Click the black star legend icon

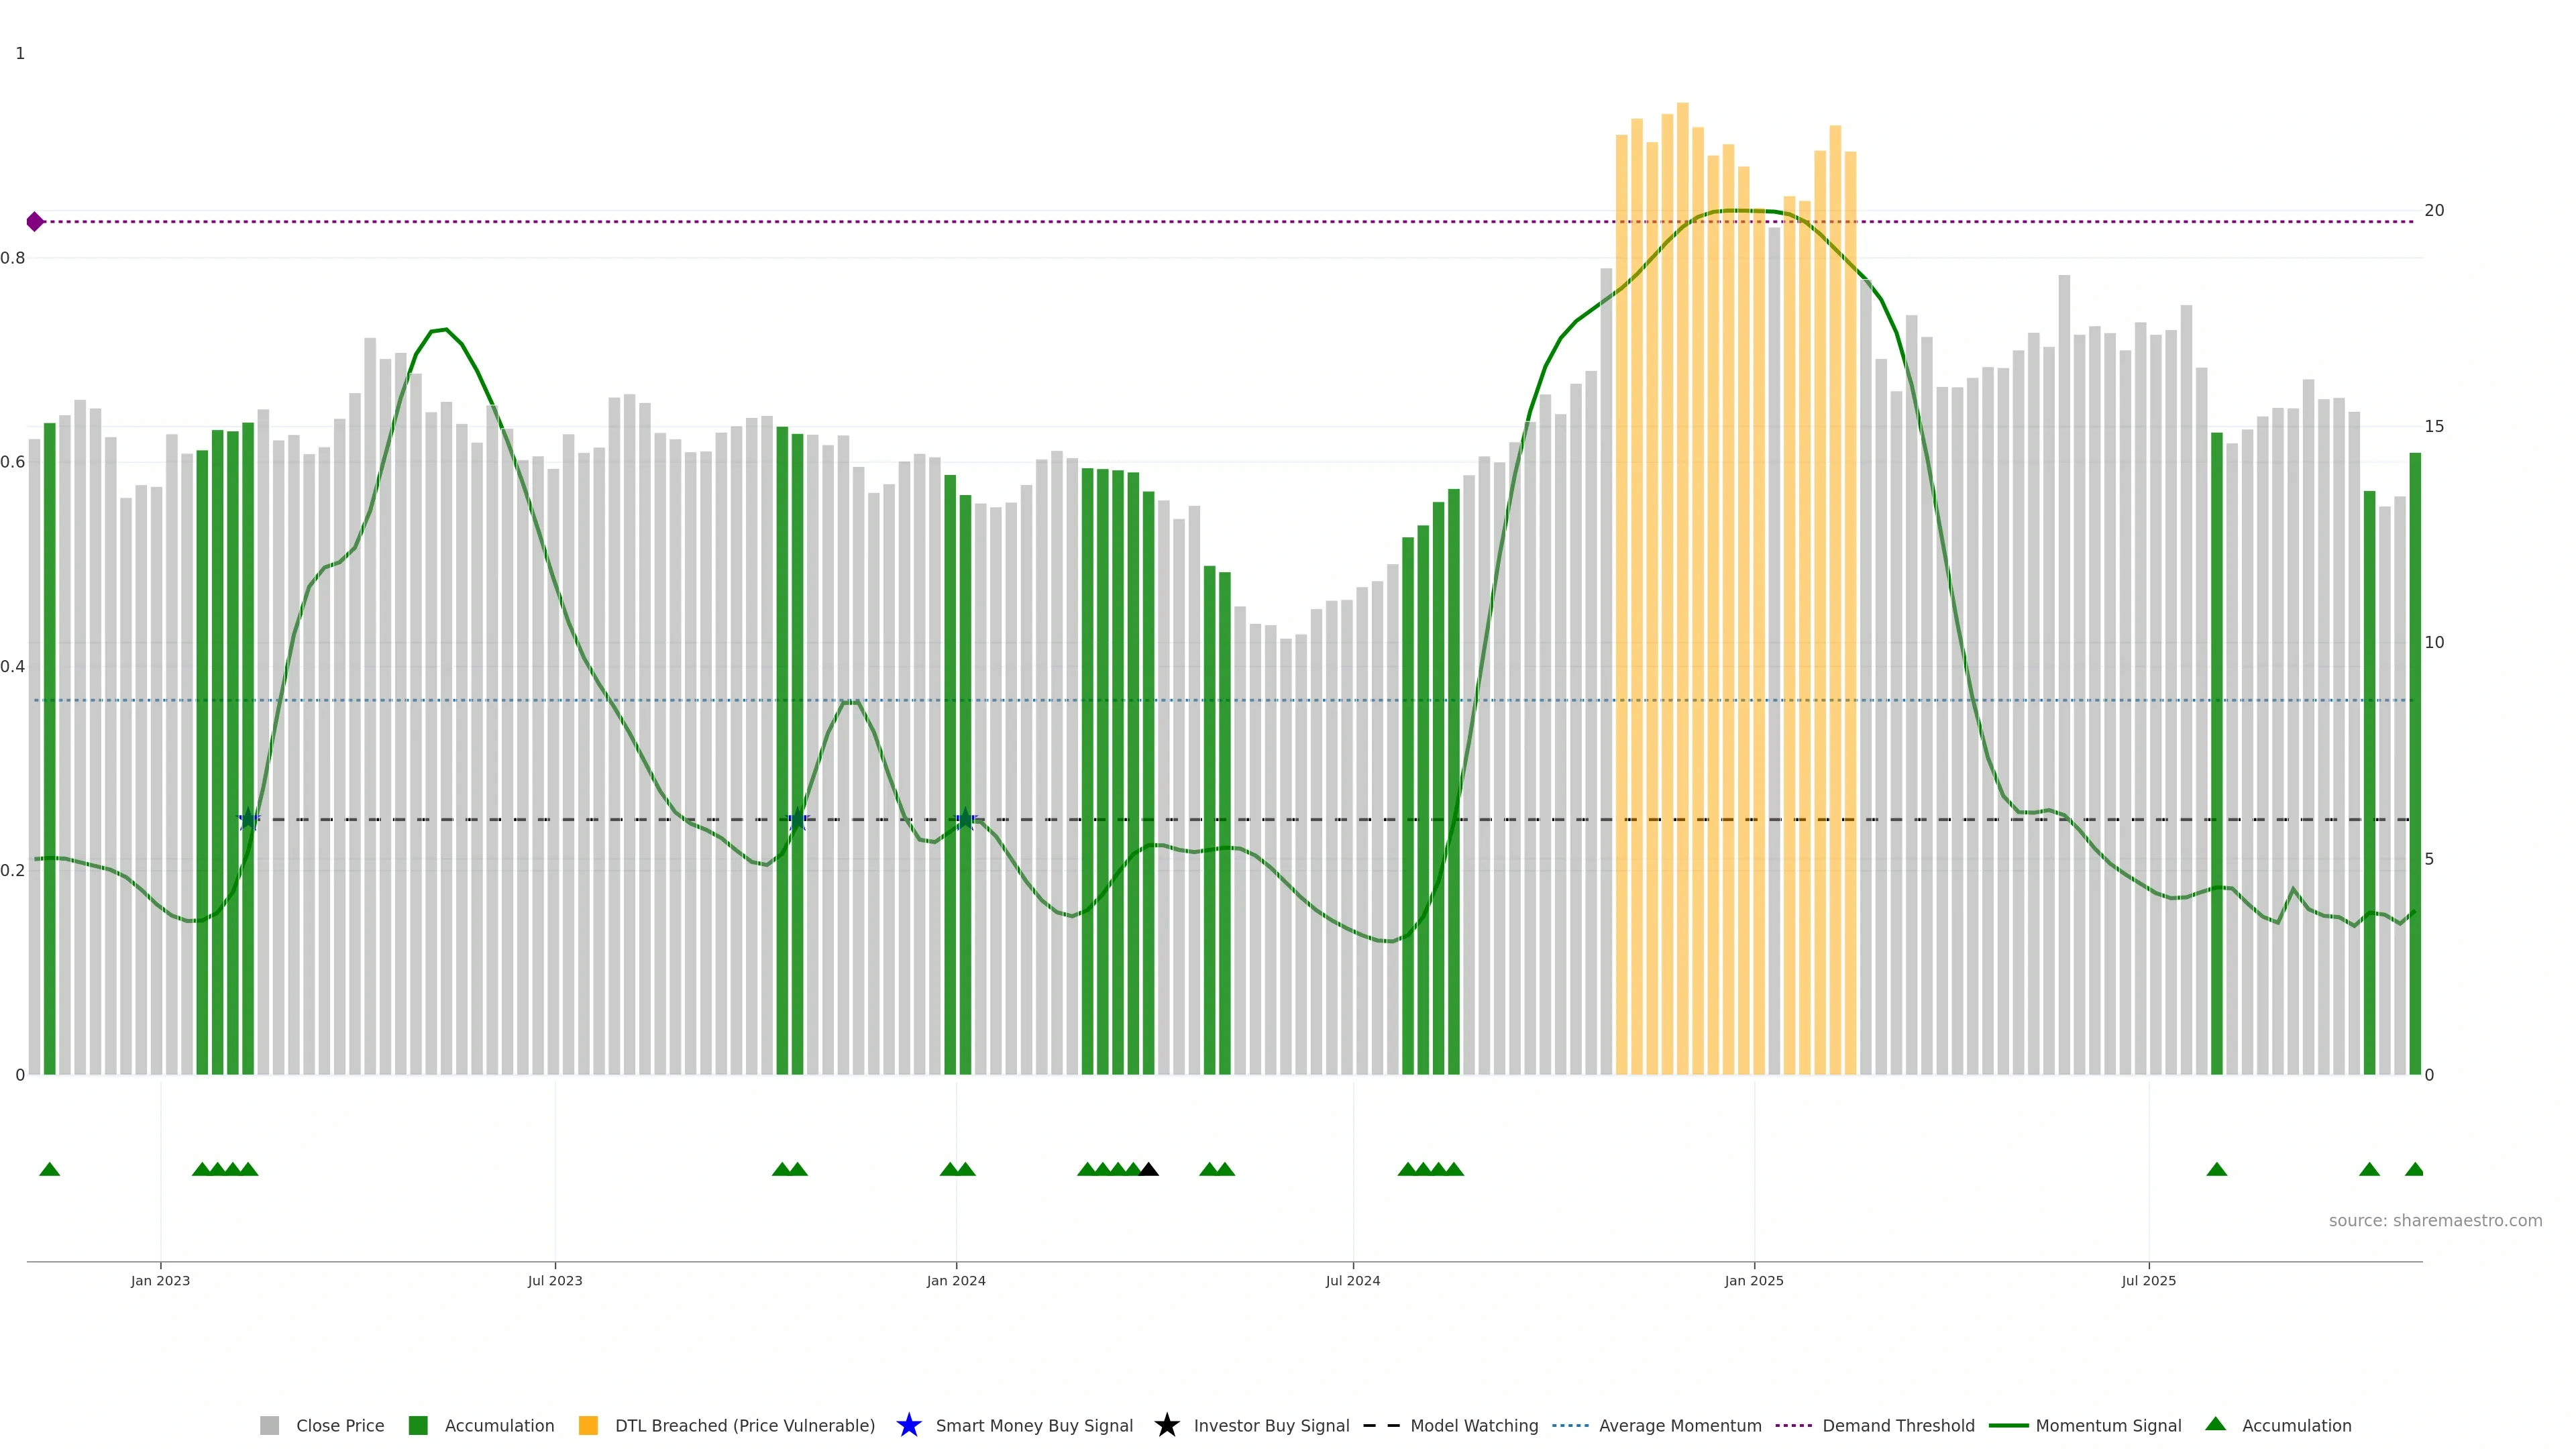(1166, 1426)
